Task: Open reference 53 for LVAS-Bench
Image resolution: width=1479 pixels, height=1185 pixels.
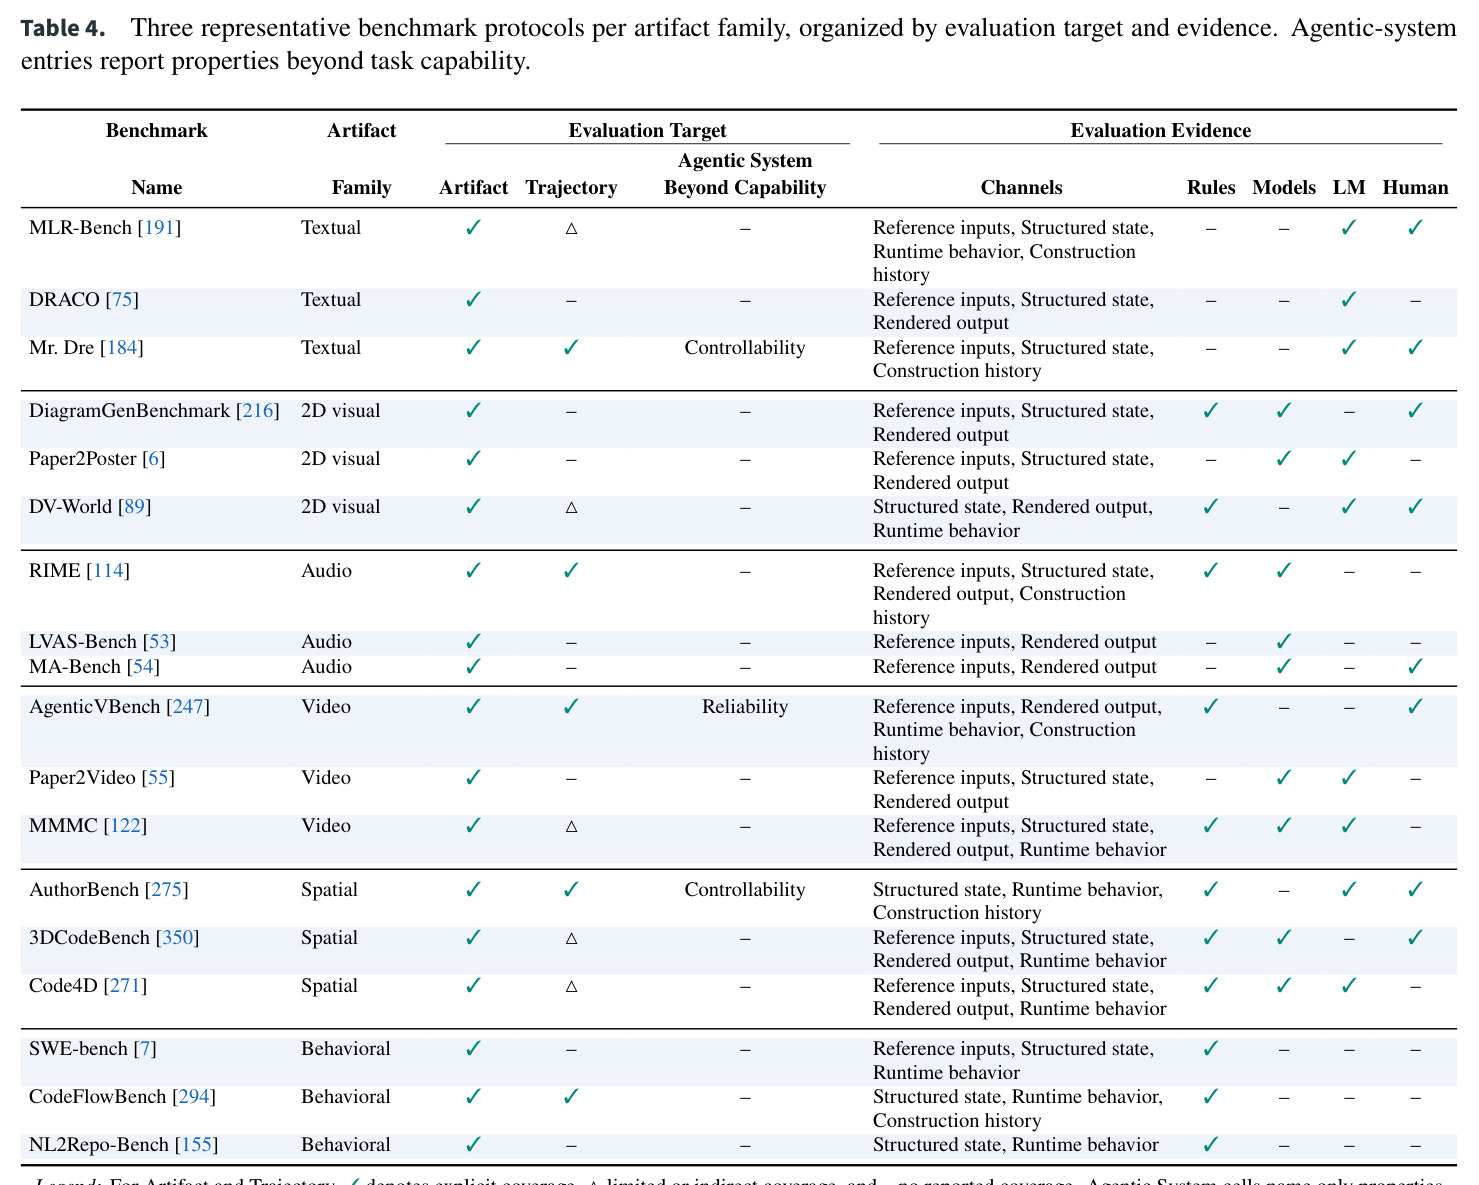Action: coord(159,642)
